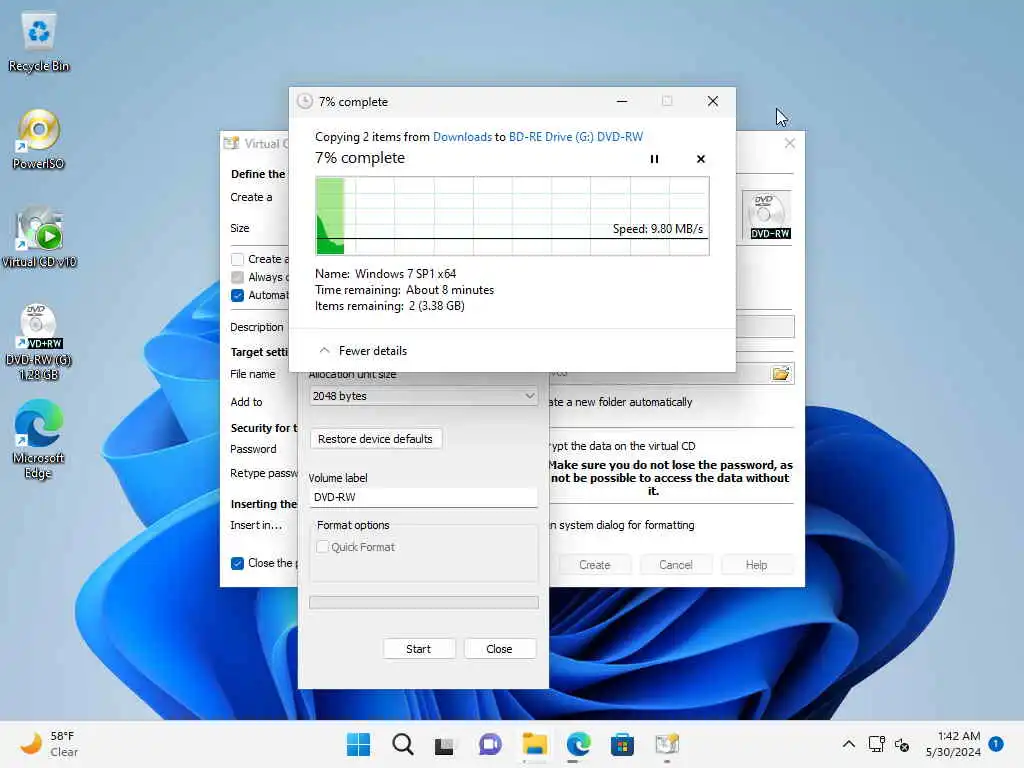1024x768 pixels.
Task: Click 'Time remaining: About 8 minutes' text
Action: [405, 290]
